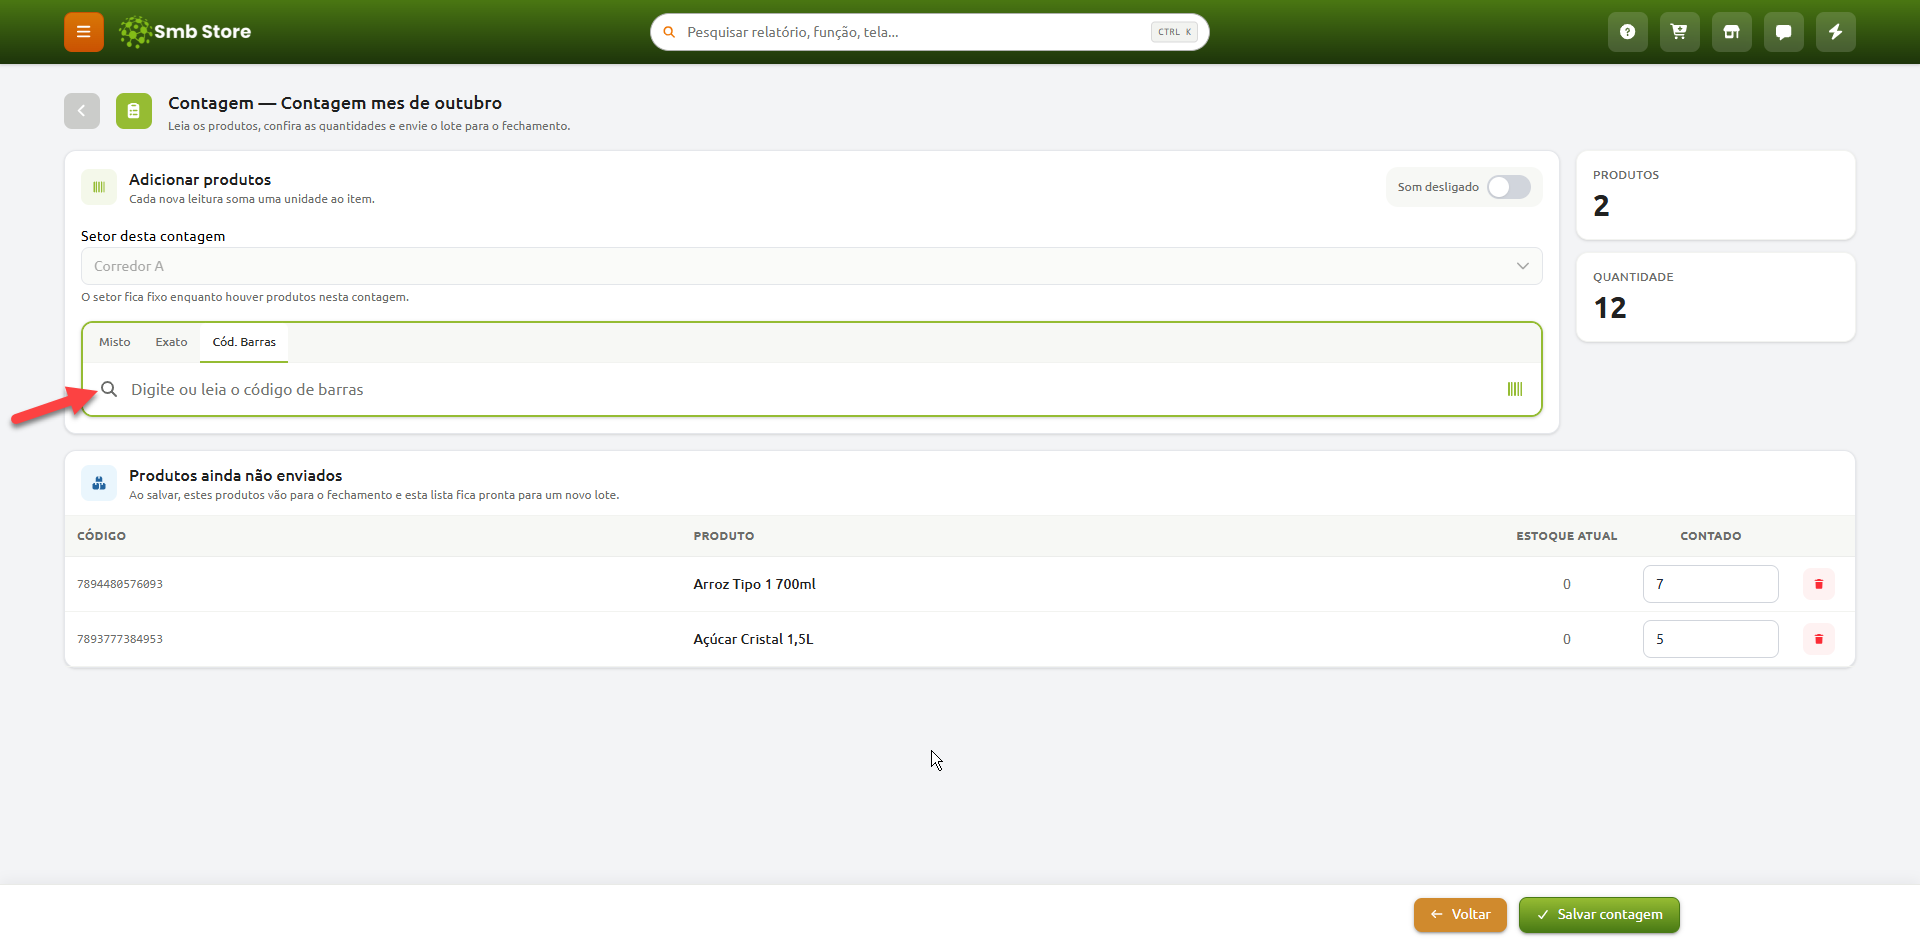
Task: Focus the barcode input field
Action: coord(812,389)
